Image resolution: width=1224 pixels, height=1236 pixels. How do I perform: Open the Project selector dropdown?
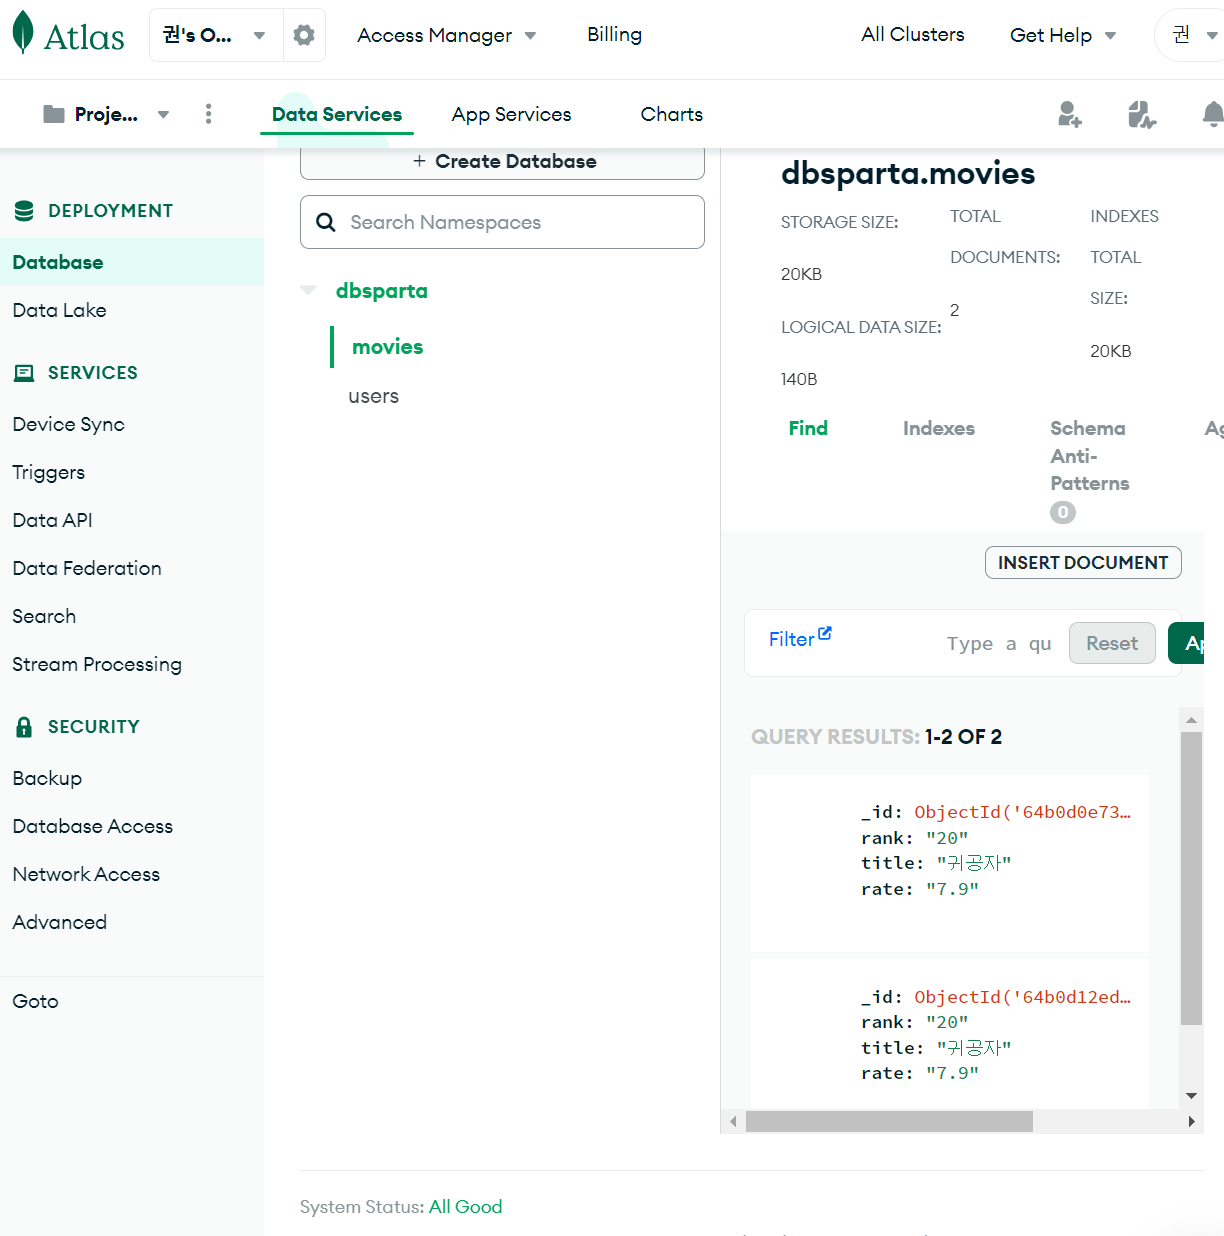pyautogui.click(x=106, y=114)
